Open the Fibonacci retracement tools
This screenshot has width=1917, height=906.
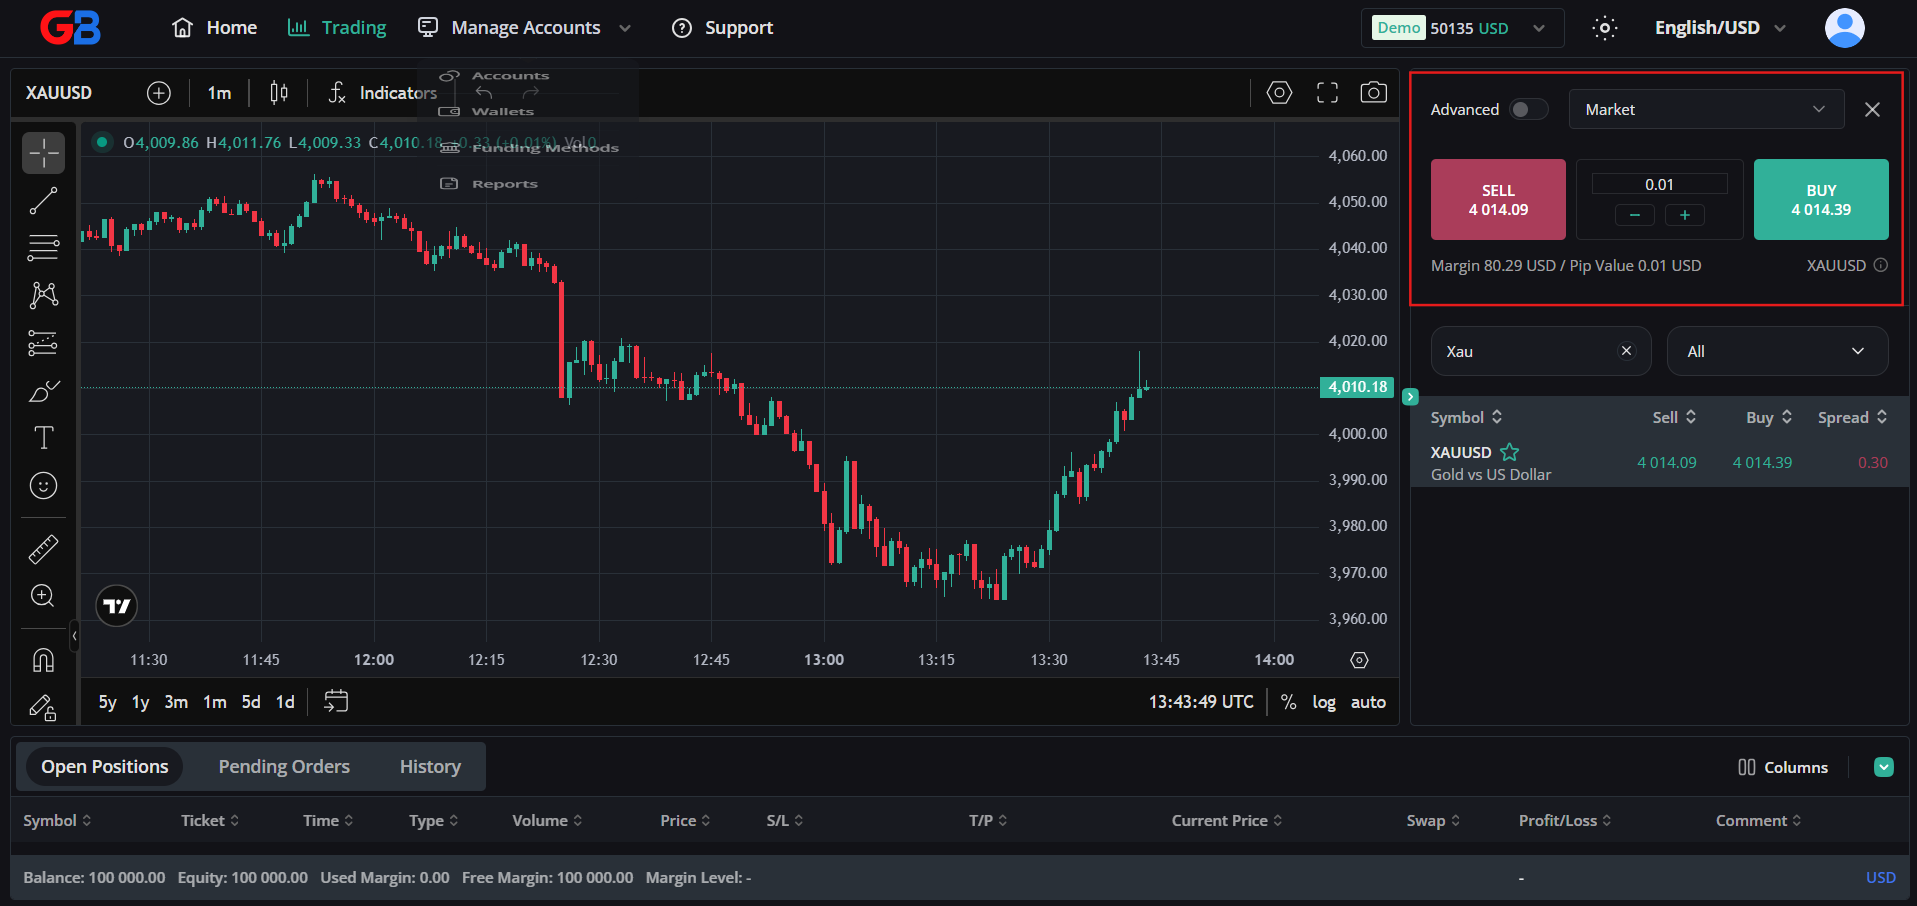click(x=44, y=247)
